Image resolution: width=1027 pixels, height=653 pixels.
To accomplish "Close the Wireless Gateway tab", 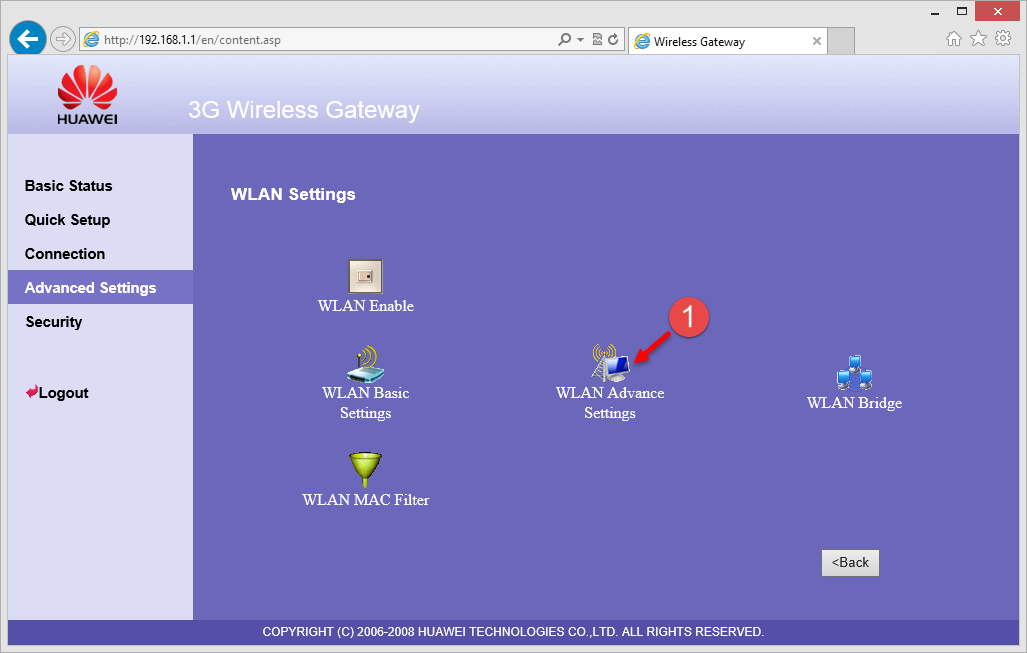I will coord(817,41).
